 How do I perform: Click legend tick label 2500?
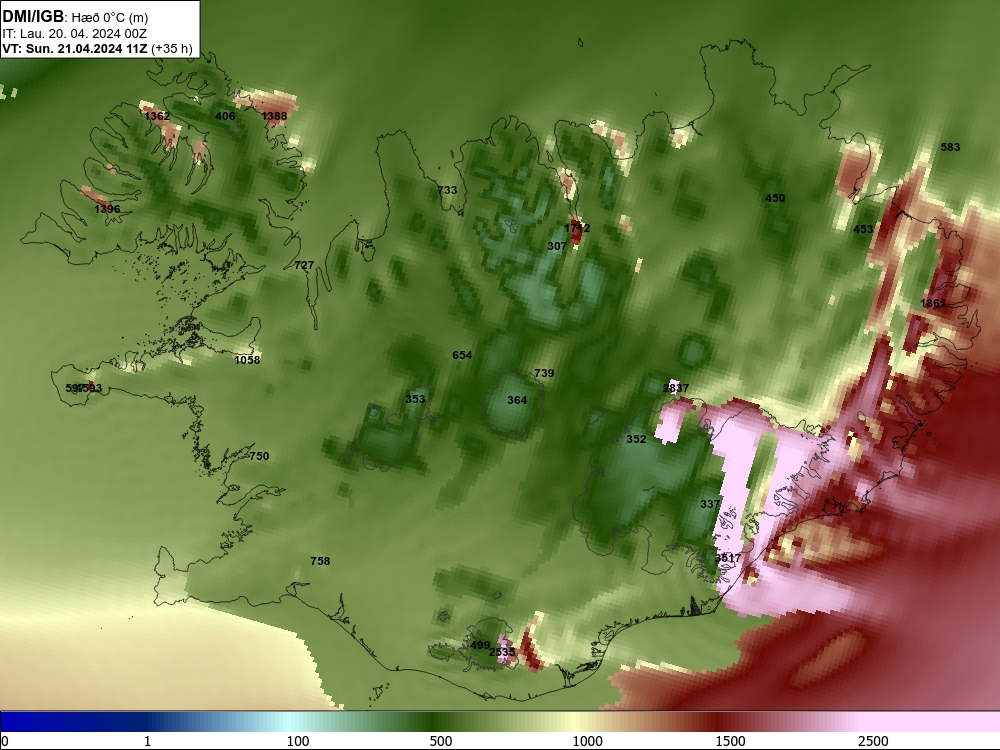(873, 741)
